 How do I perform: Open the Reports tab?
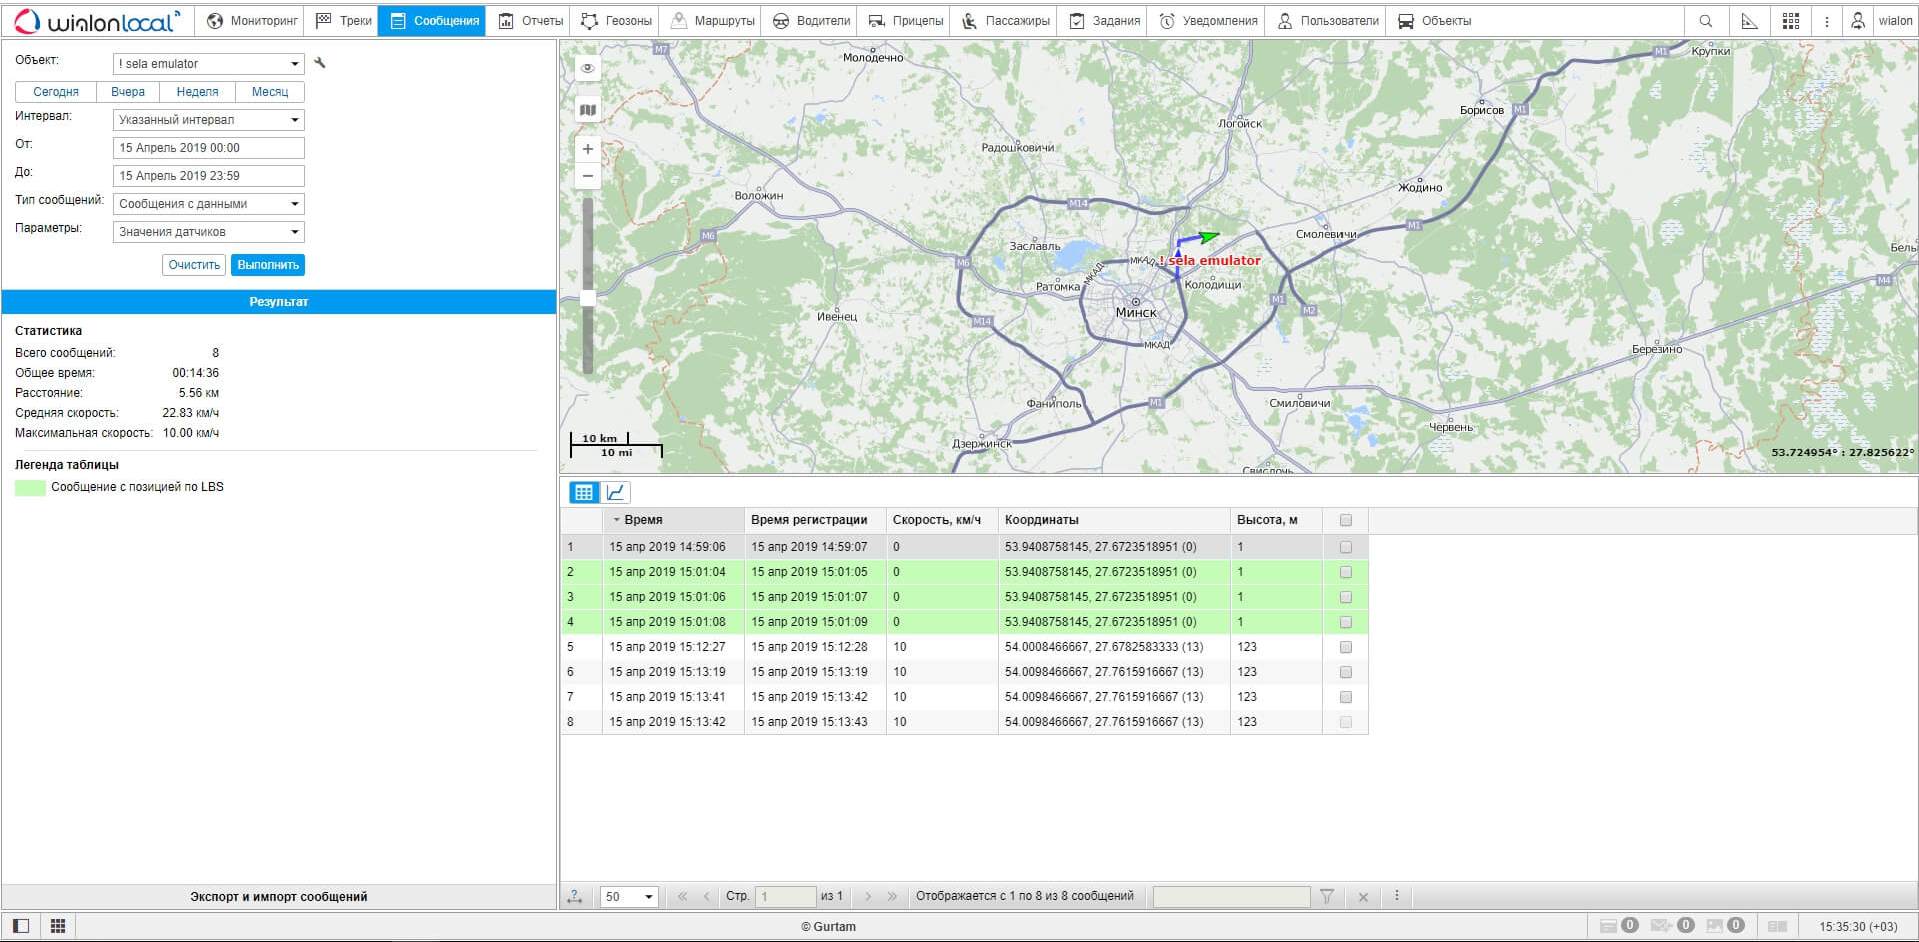tap(531, 21)
